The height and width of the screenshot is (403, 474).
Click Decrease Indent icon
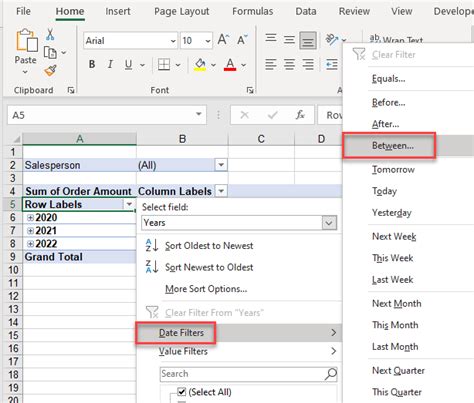(332, 64)
